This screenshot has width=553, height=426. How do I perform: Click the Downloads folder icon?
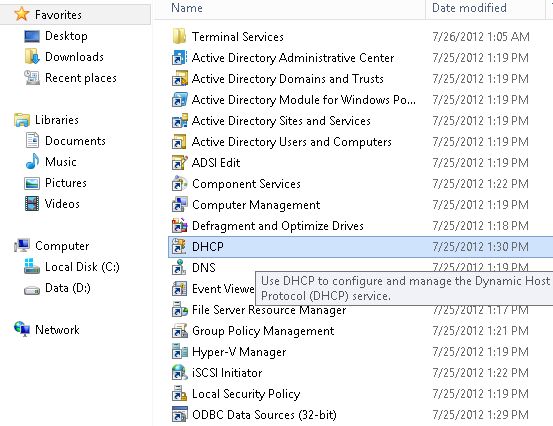click(x=32, y=57)
